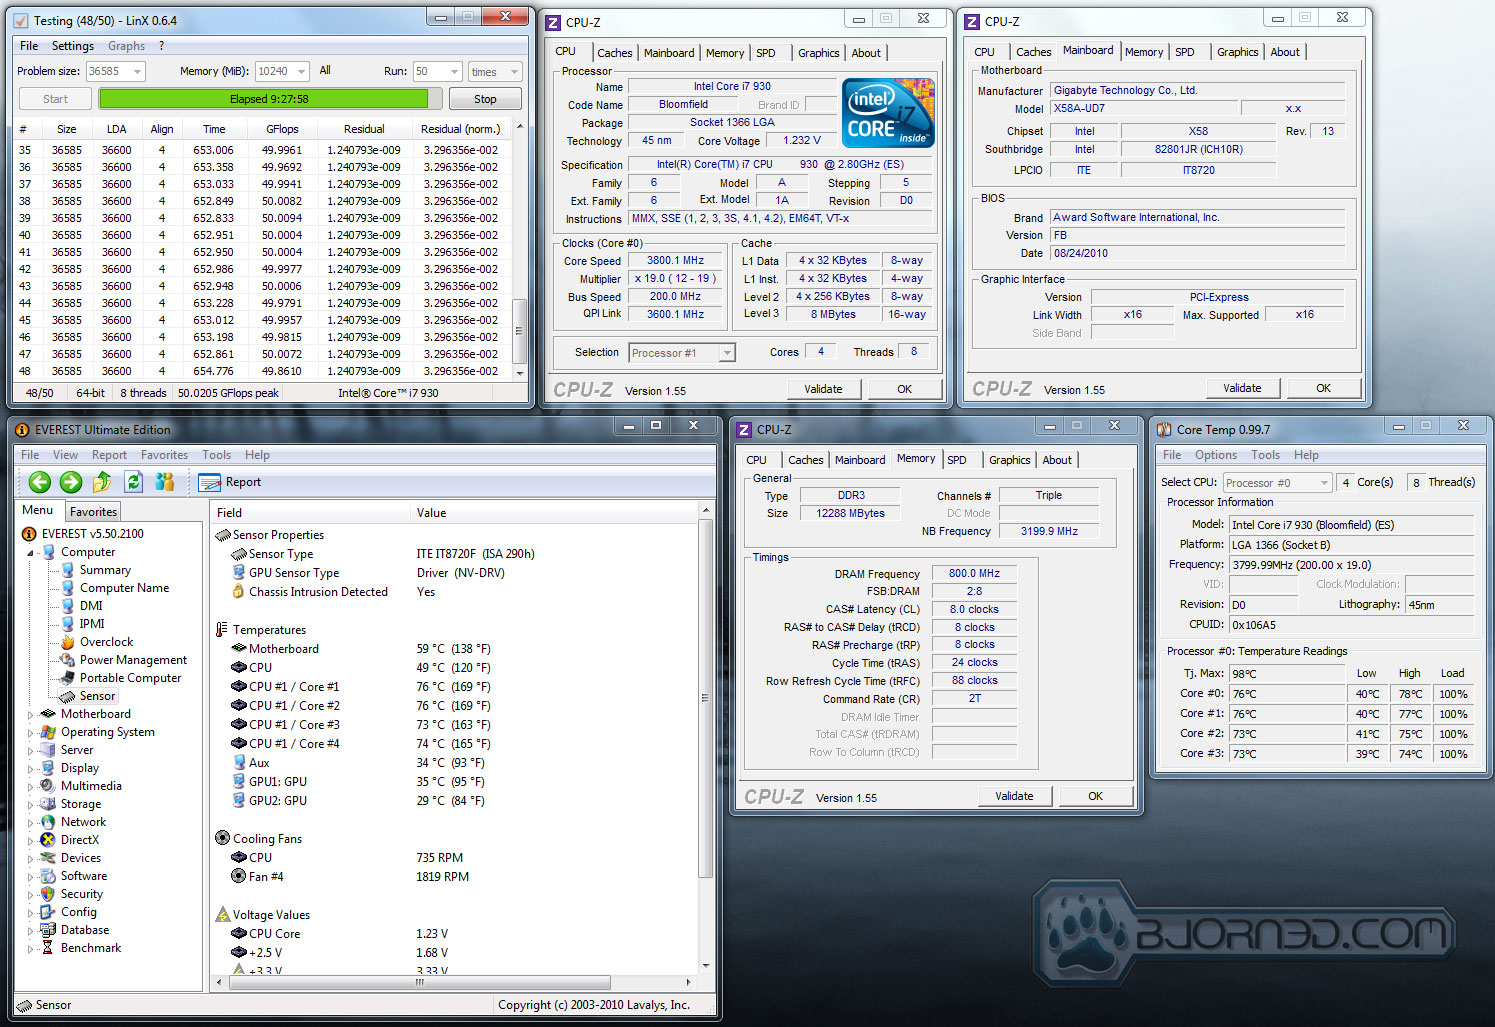Open LinX Memory (MiB) dropdown
This screenshot has width=1495, height=1027.
299,71
